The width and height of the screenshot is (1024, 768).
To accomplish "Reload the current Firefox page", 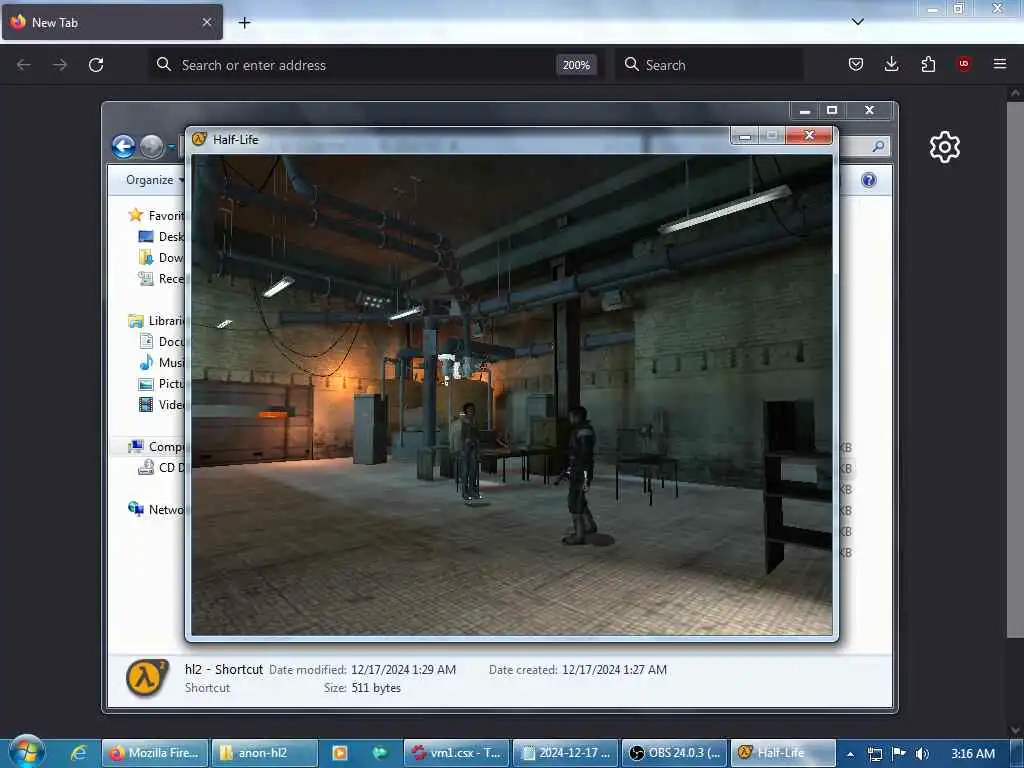I will 96,65.
